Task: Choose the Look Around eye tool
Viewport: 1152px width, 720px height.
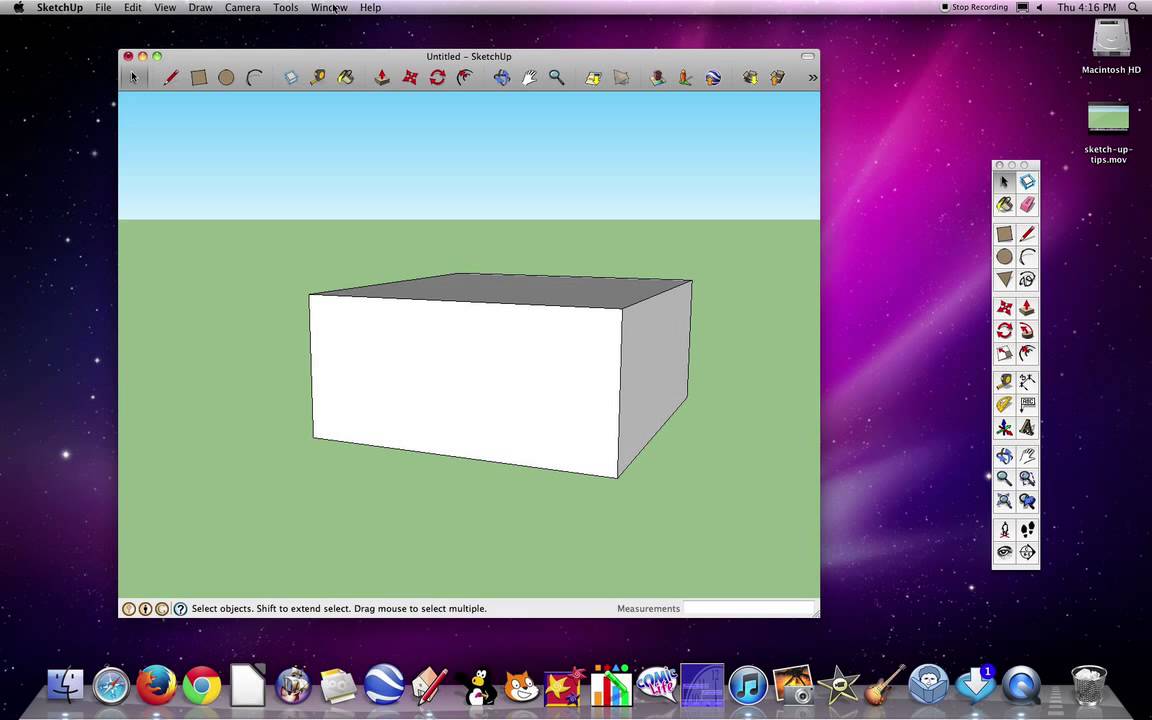Action: [x=1004, y=552]
